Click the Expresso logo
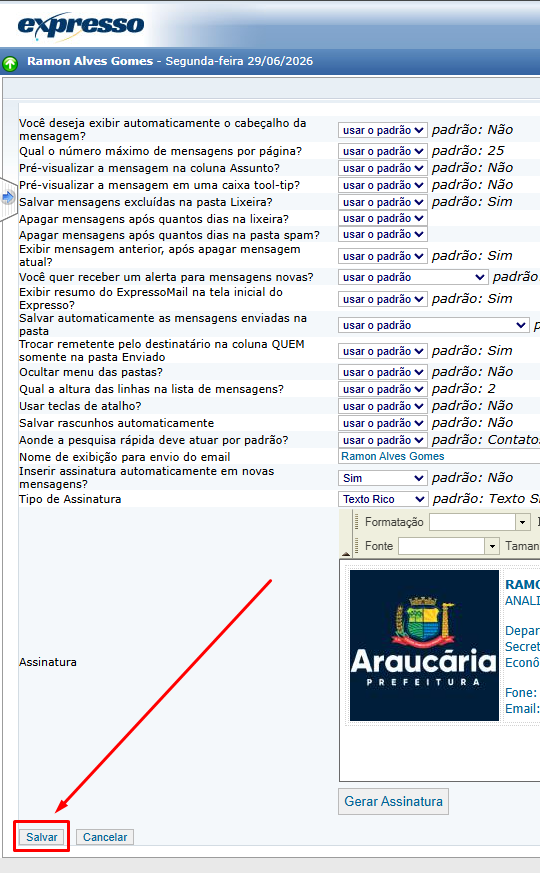This screenshot has width=540, height=873. [x=81, y=26]
